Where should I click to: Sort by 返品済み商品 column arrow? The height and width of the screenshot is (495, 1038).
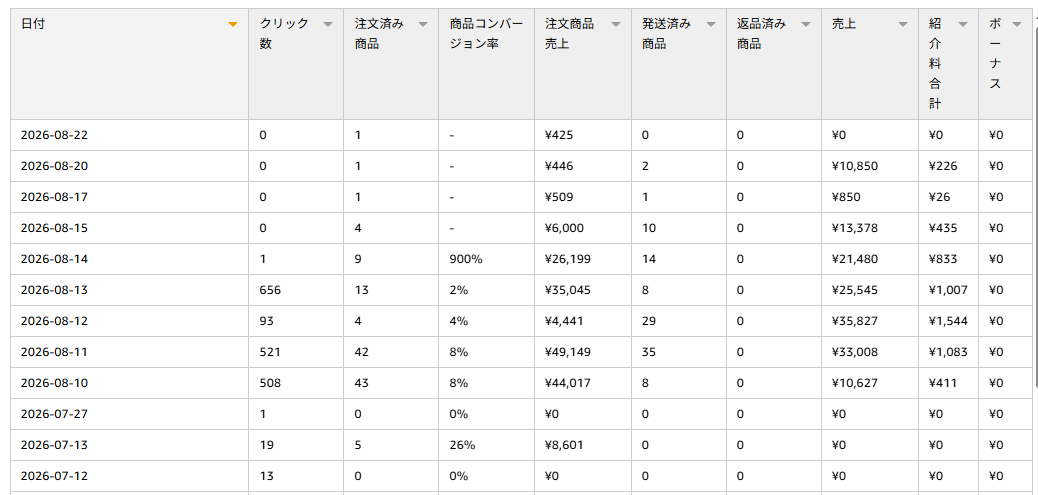pos(806,24)
